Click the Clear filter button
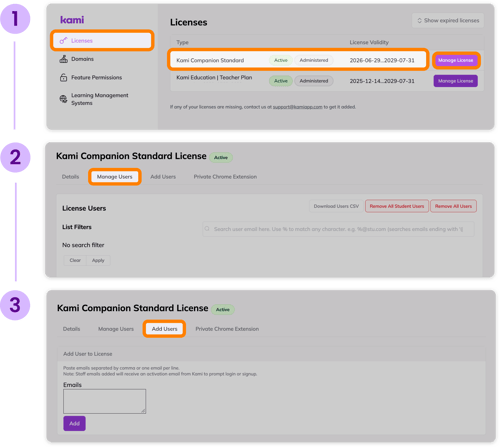 [75, 260]
